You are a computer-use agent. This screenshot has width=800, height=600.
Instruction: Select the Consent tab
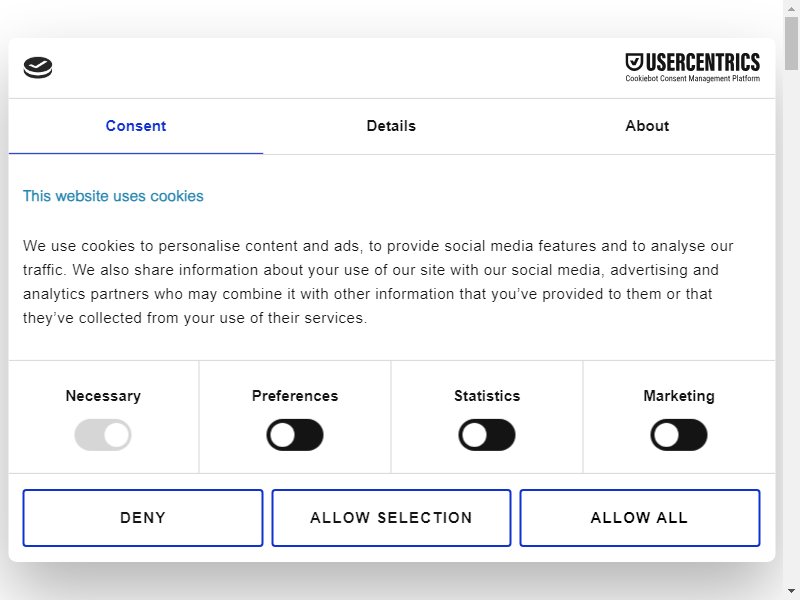click(136, 126)
